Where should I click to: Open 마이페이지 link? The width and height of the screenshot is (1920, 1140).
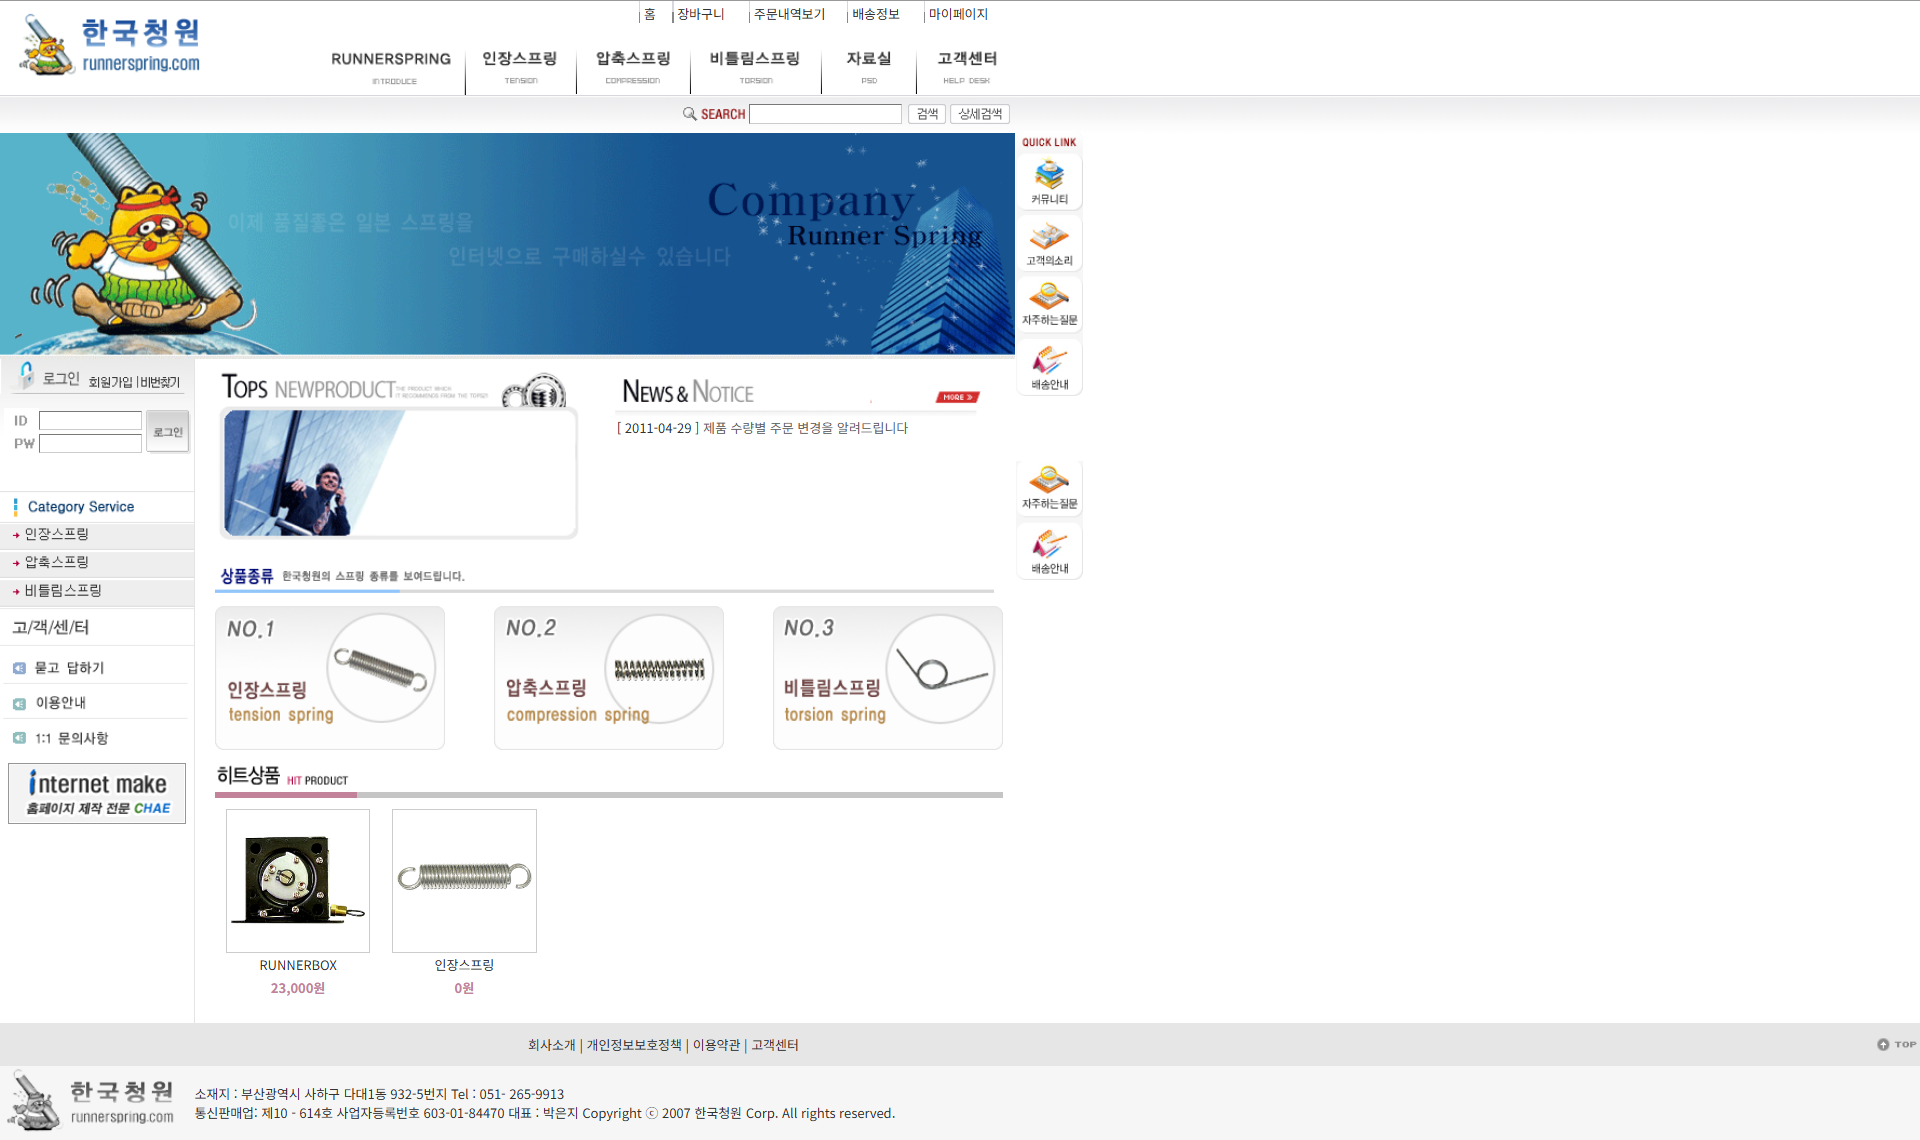click(x=958, y=14)
